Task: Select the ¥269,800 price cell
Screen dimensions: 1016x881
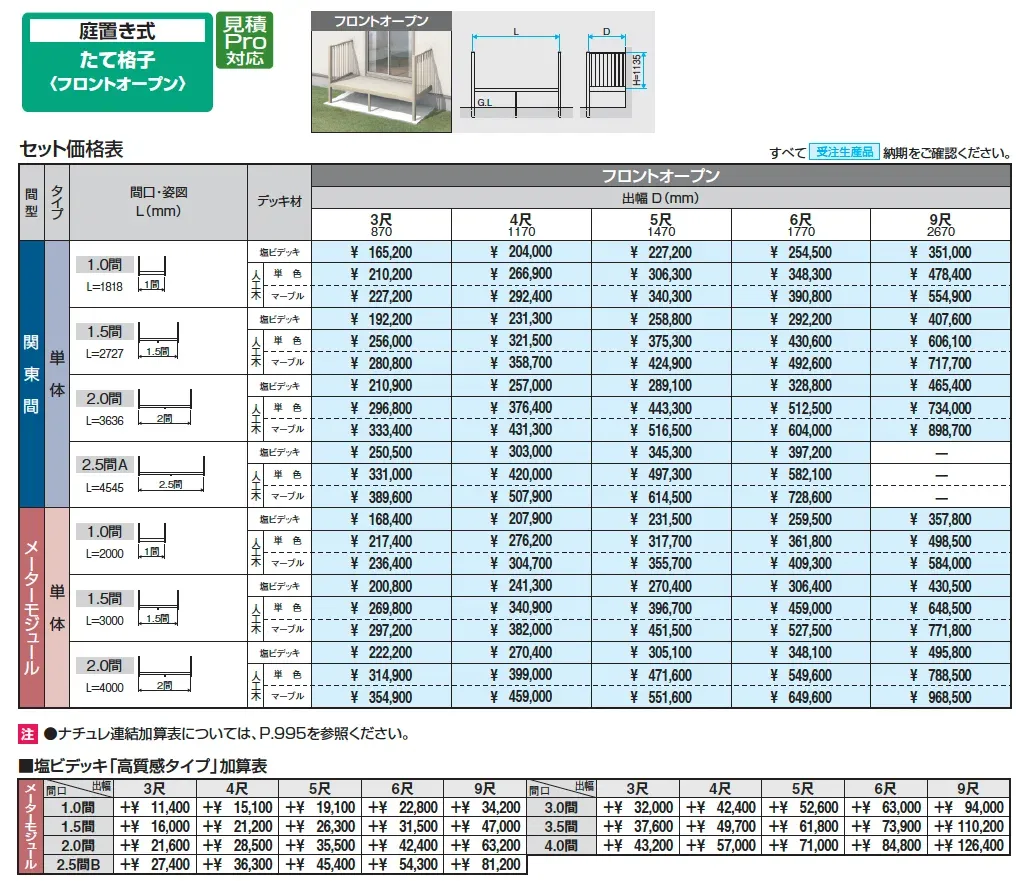Action: [x=381, y=608]
